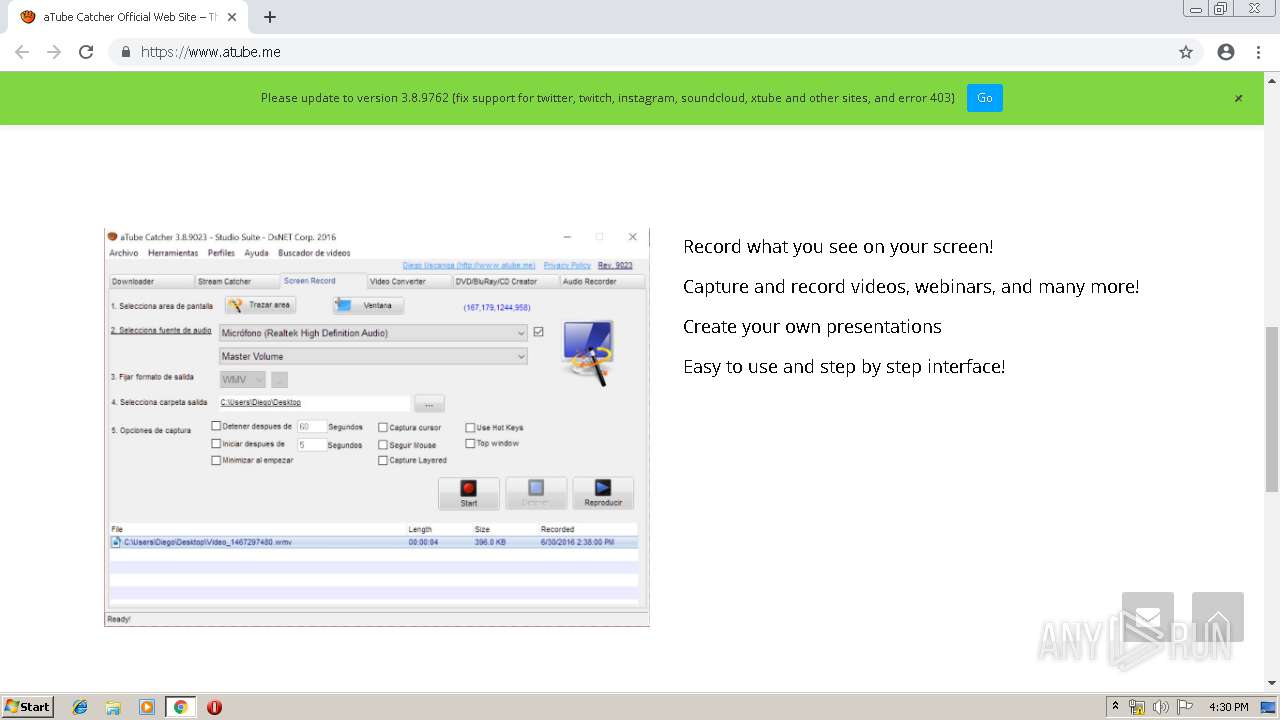Open Archivo menu in the aTube screenshot

click(123, 253)
